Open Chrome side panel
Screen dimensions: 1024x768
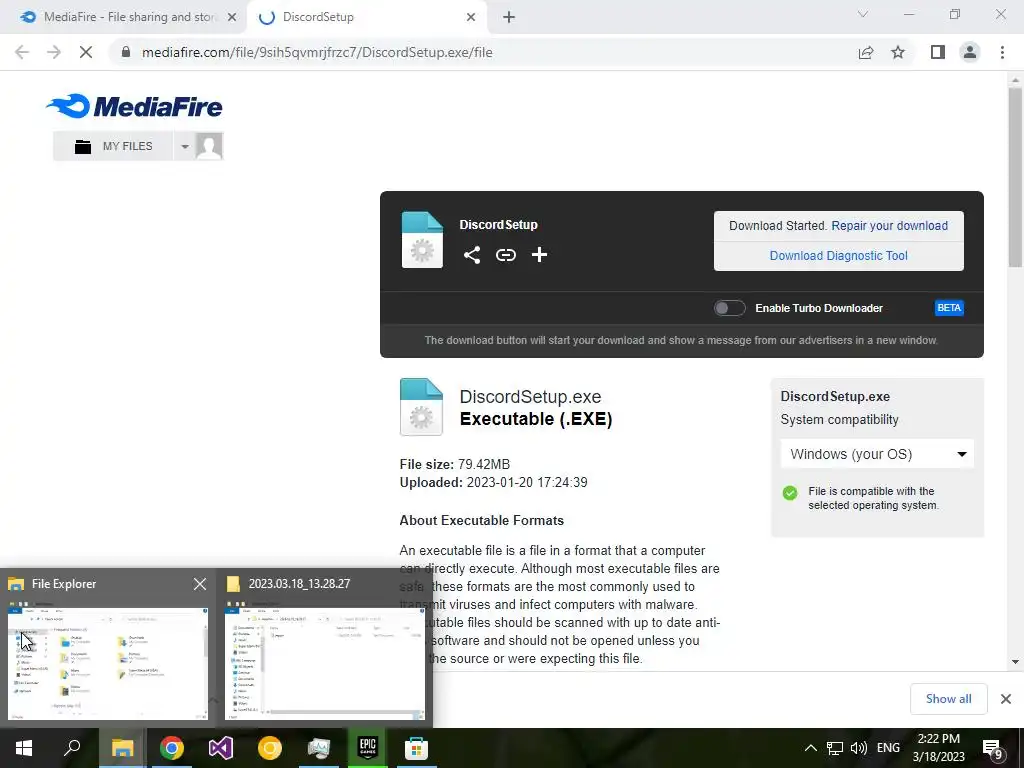pyautogui.click(x=938, y=52)
